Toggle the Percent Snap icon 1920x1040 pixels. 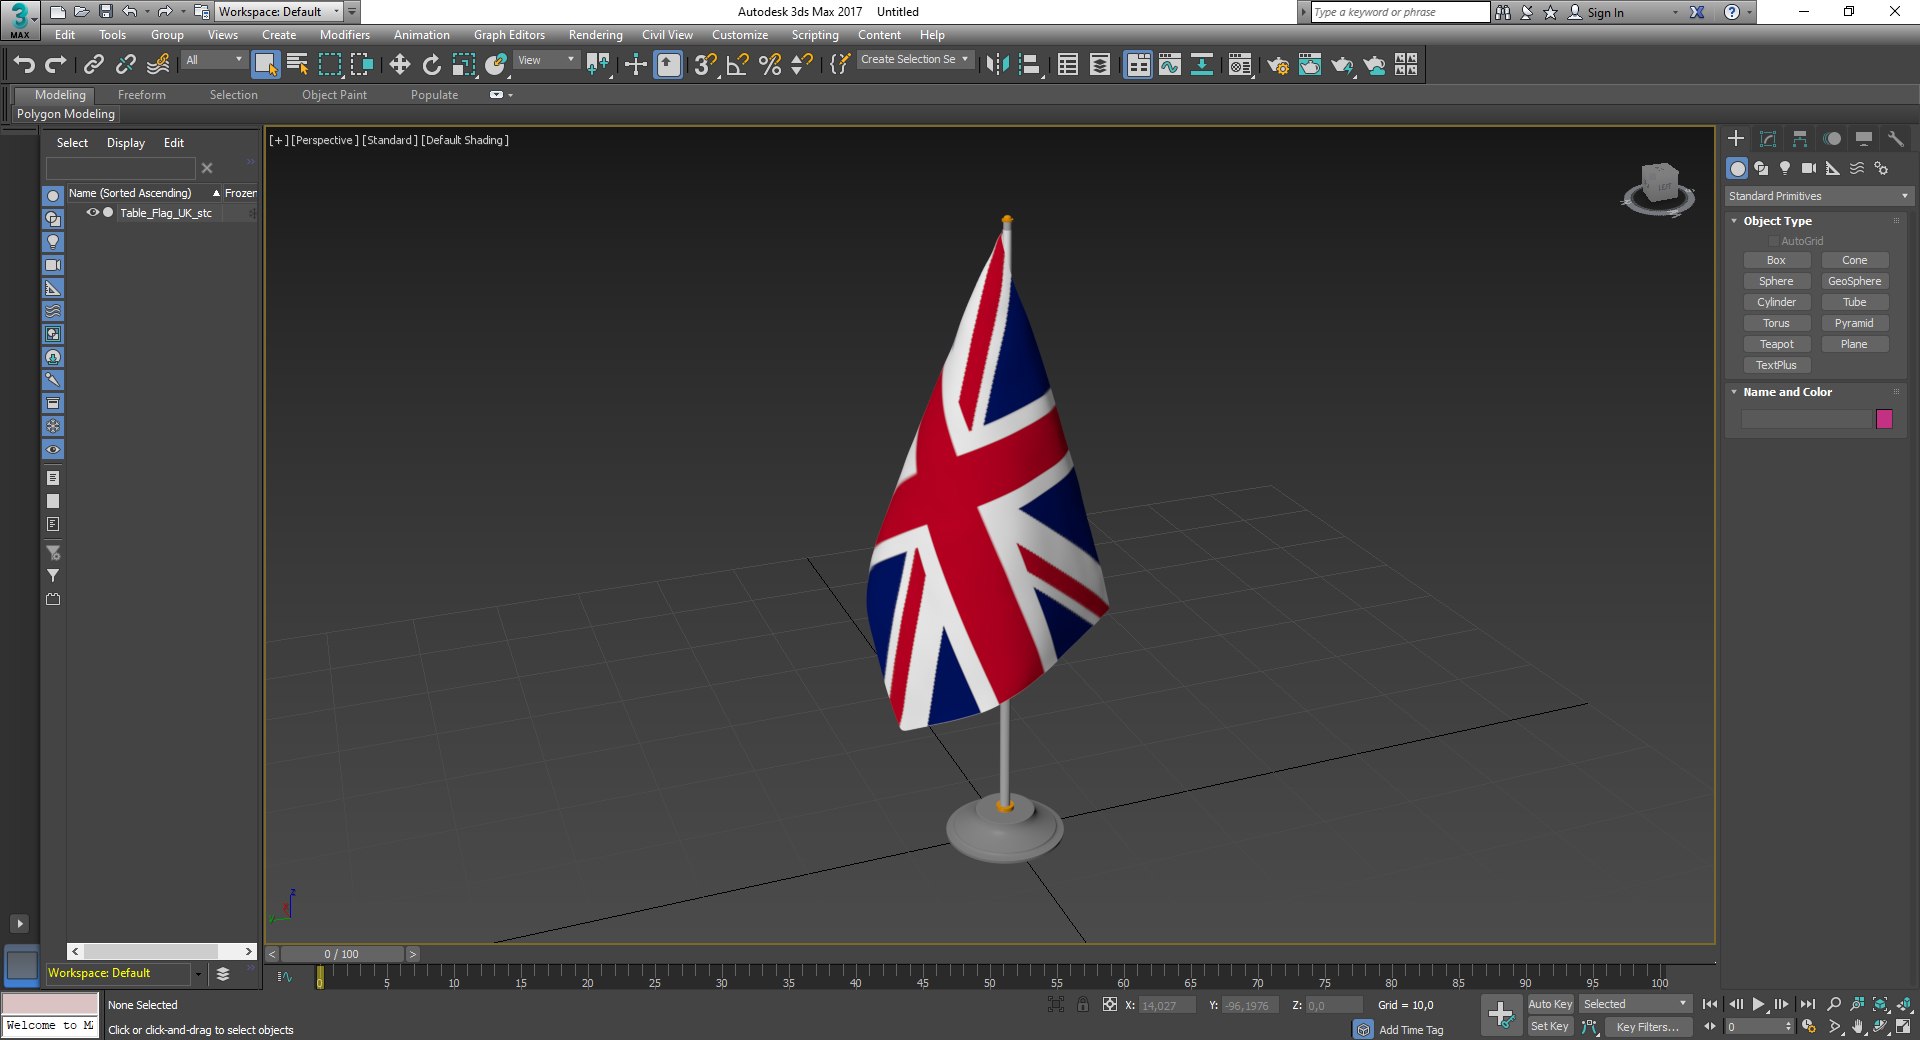769,65
